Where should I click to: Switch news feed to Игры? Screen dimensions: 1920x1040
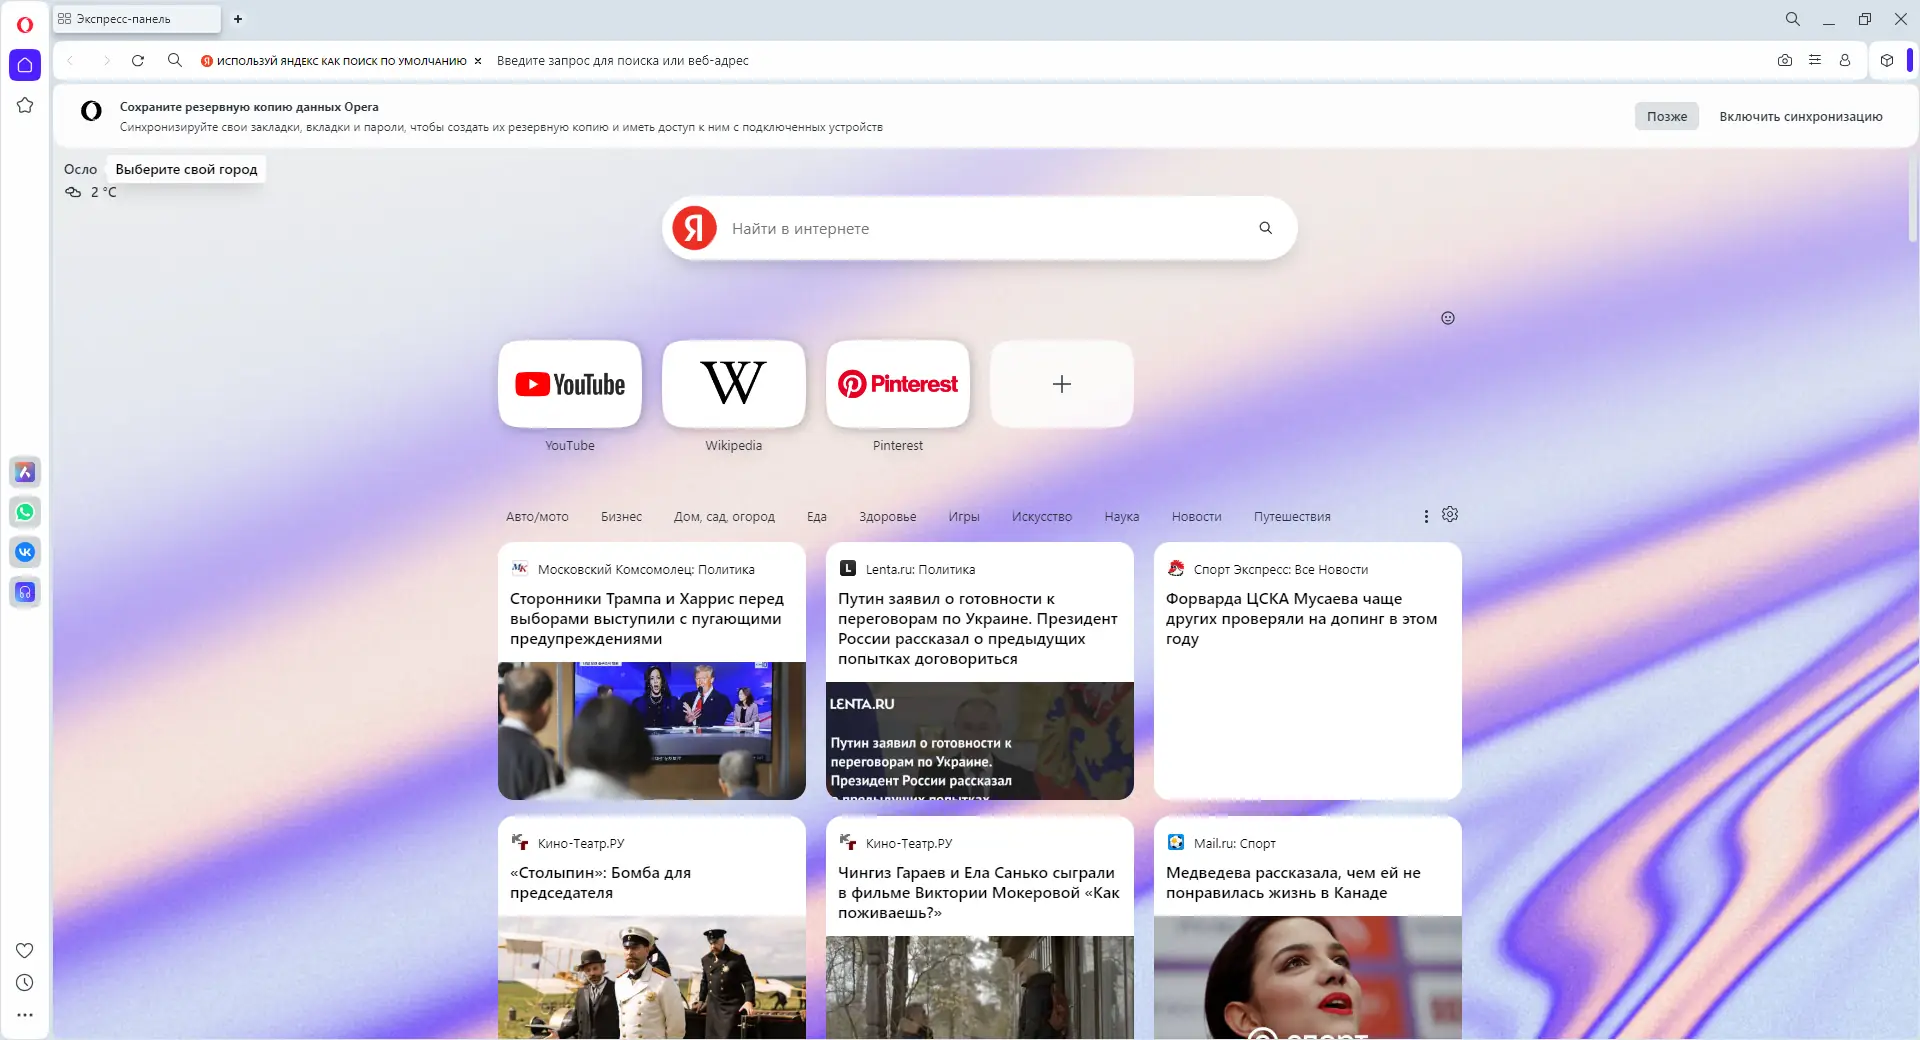[964, 517]
